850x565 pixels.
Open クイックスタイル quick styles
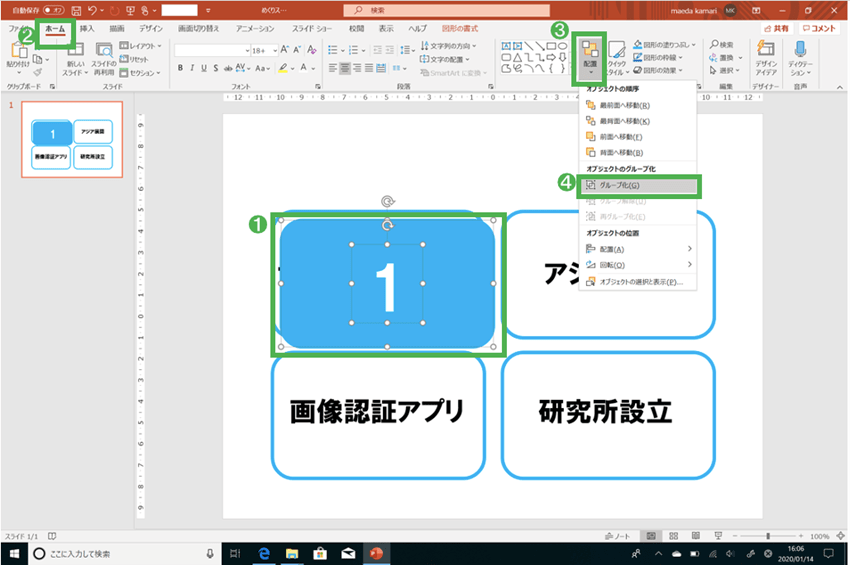(x=617, y=58)
